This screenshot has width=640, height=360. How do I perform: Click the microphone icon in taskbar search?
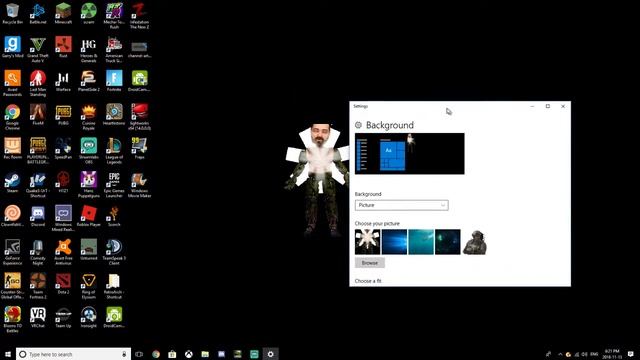point(124,354)
